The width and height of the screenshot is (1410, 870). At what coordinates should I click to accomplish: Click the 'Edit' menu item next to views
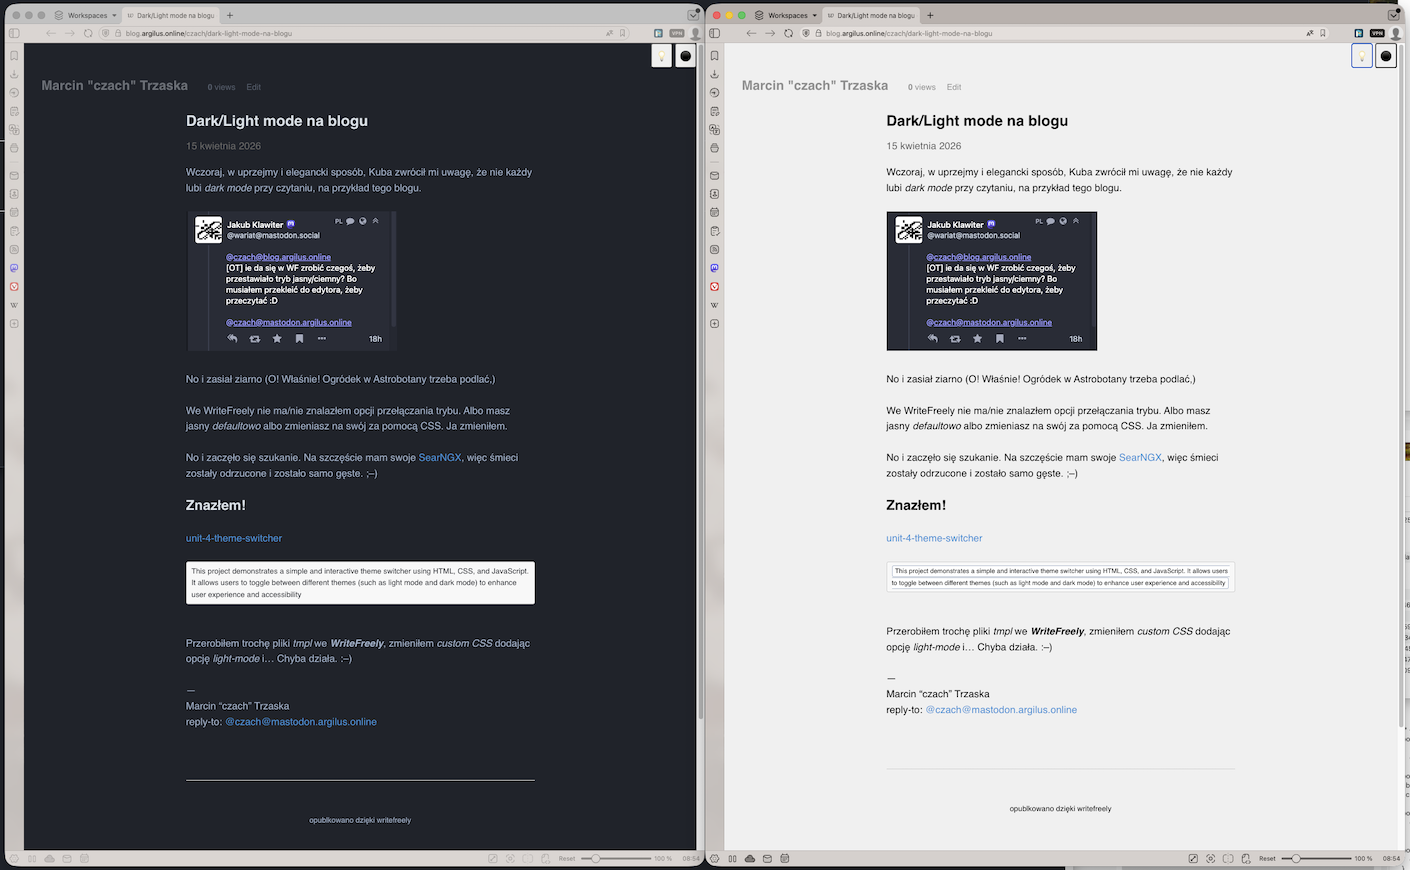pos(253,87)
